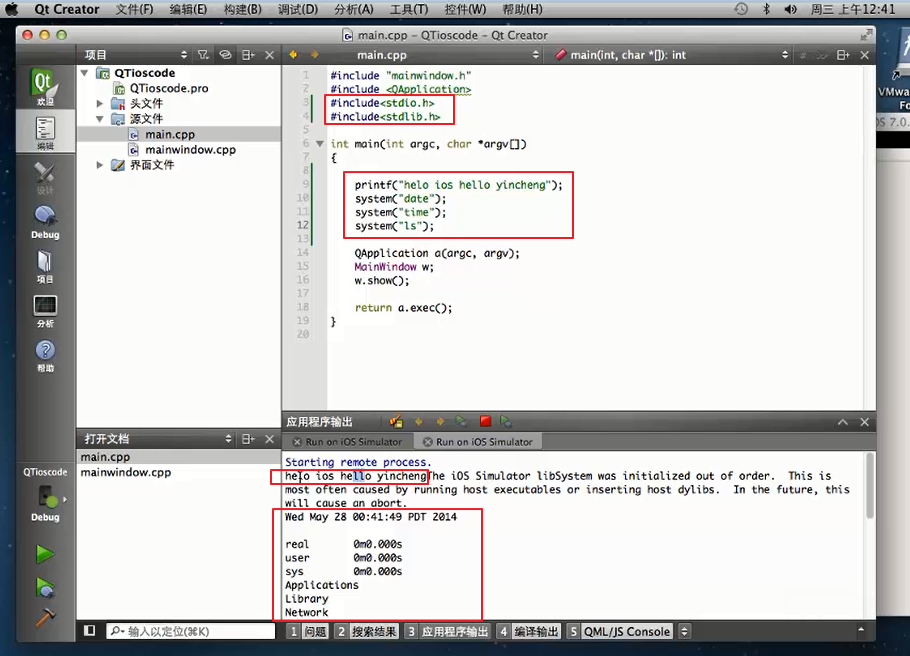Click the Start Debugging run button
The height and width of the screenshot is (656, 910).
click(x=45, y=587)
